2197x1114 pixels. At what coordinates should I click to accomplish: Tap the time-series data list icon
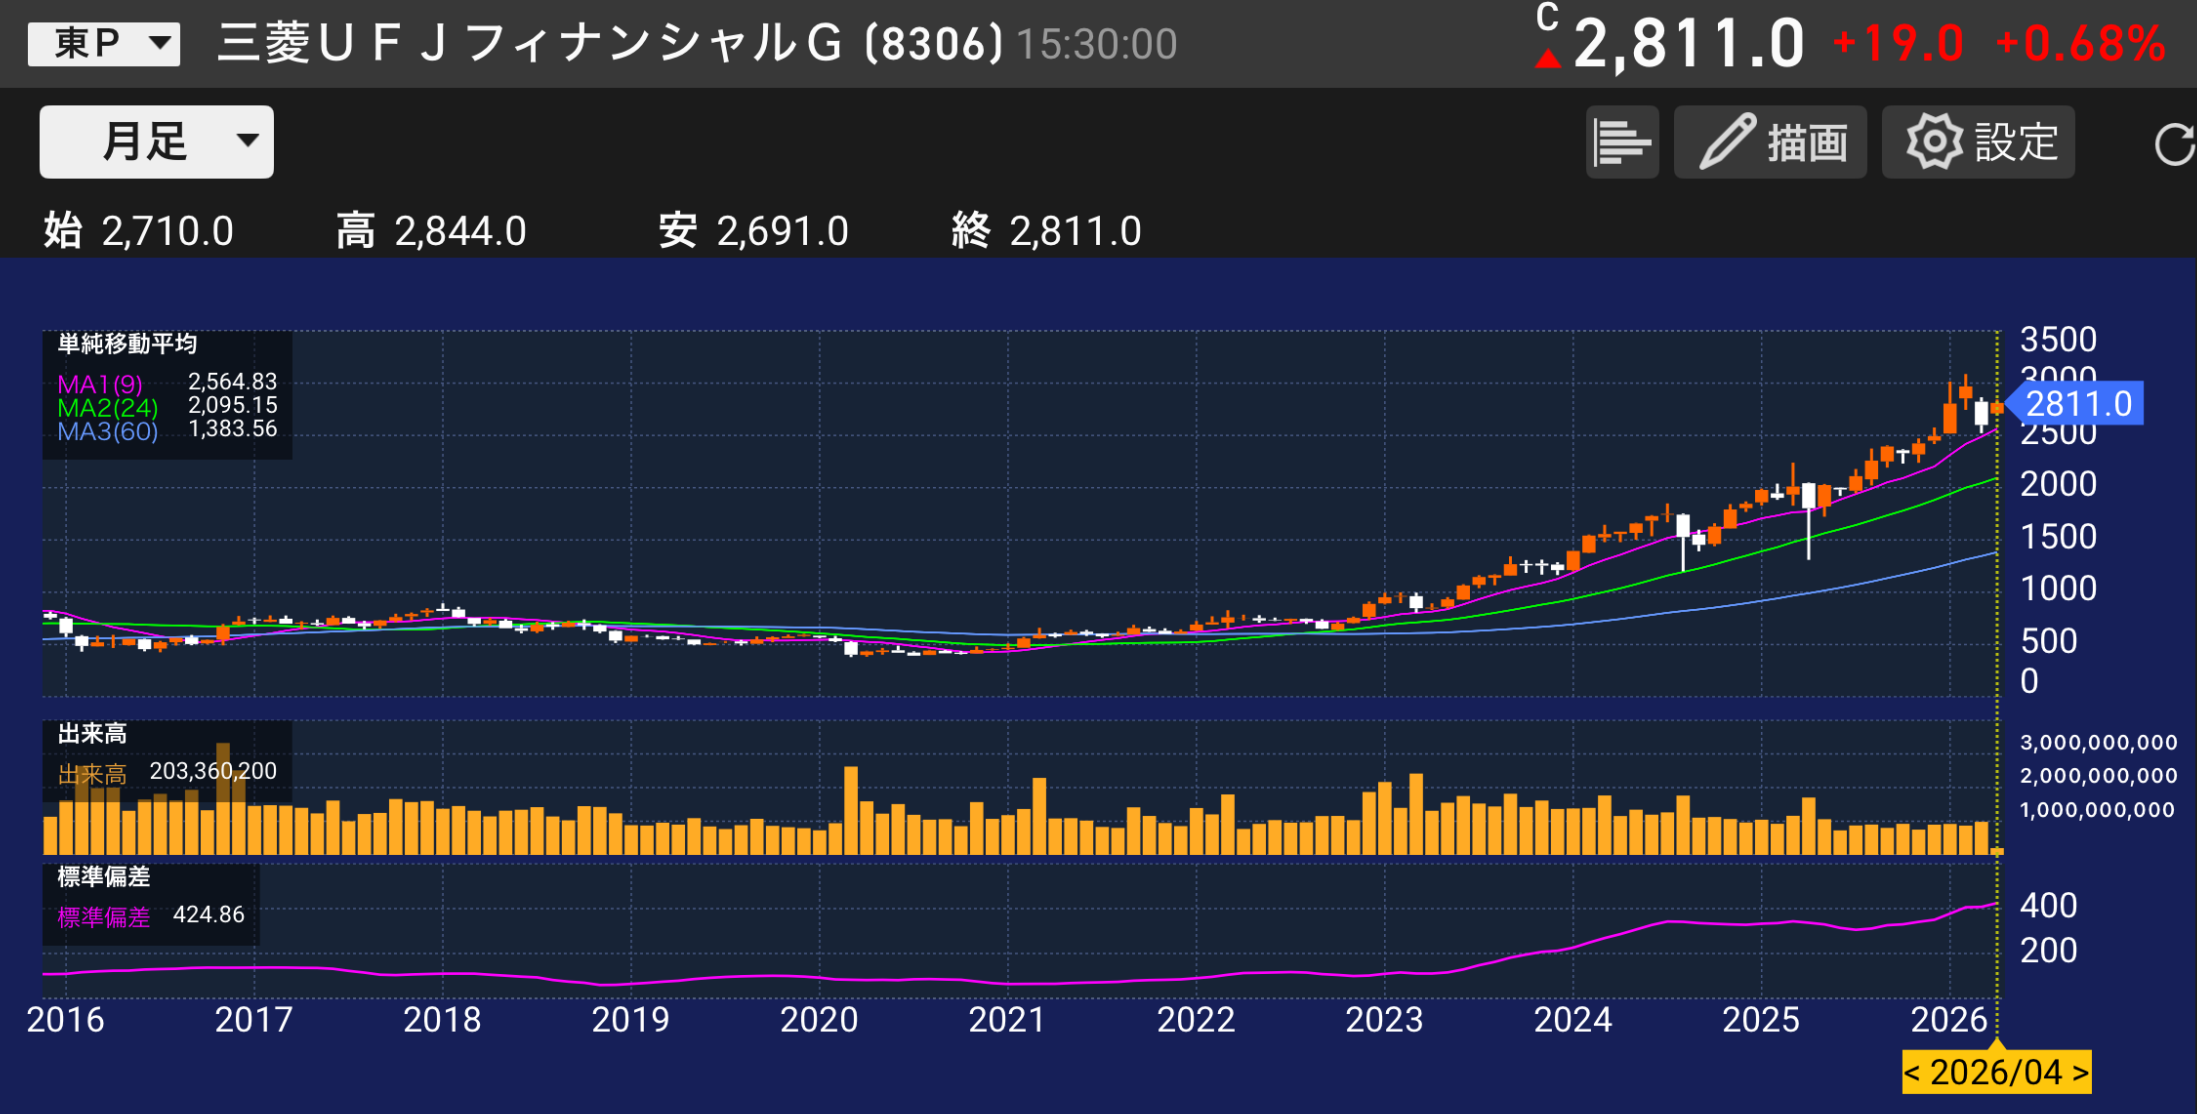pyautogui.click(x=1621, y=141)
